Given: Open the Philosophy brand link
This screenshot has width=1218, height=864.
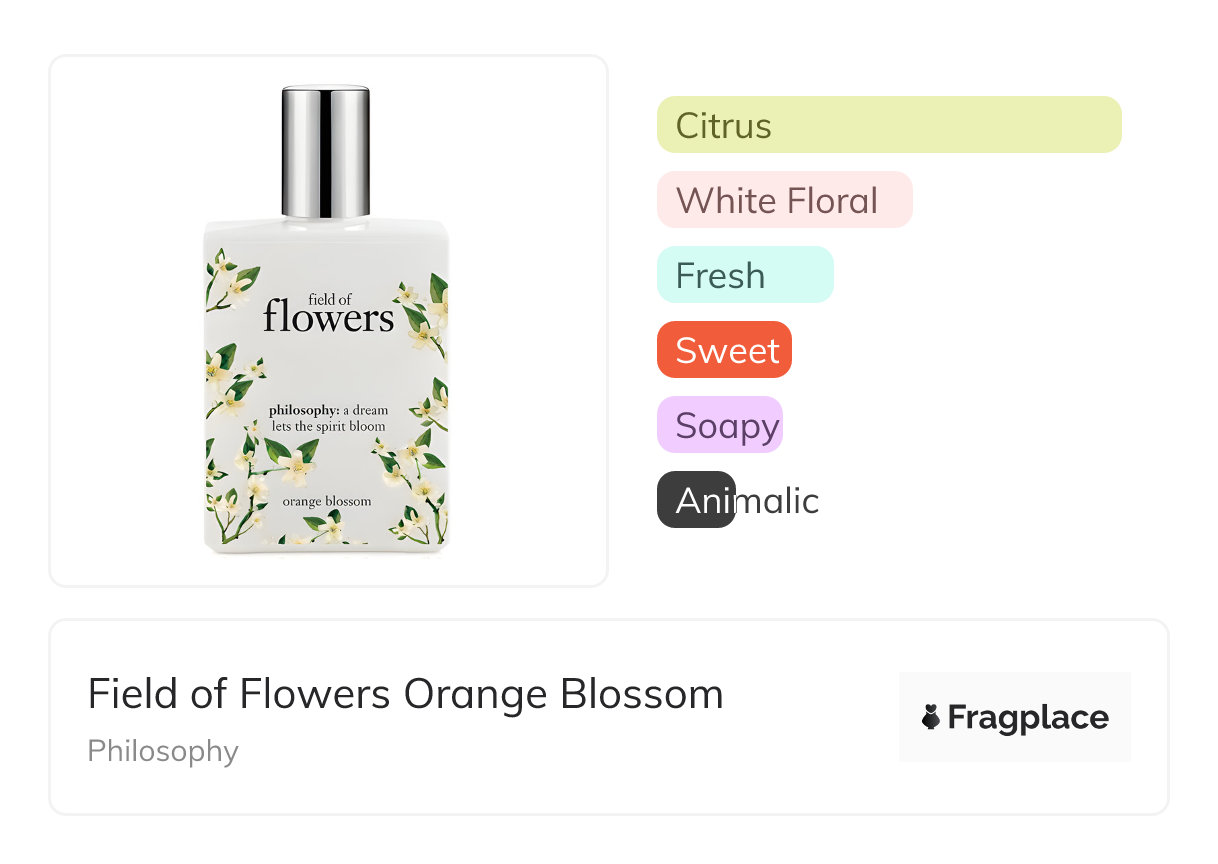Looking at the screenshot, I should pos(163,751).
